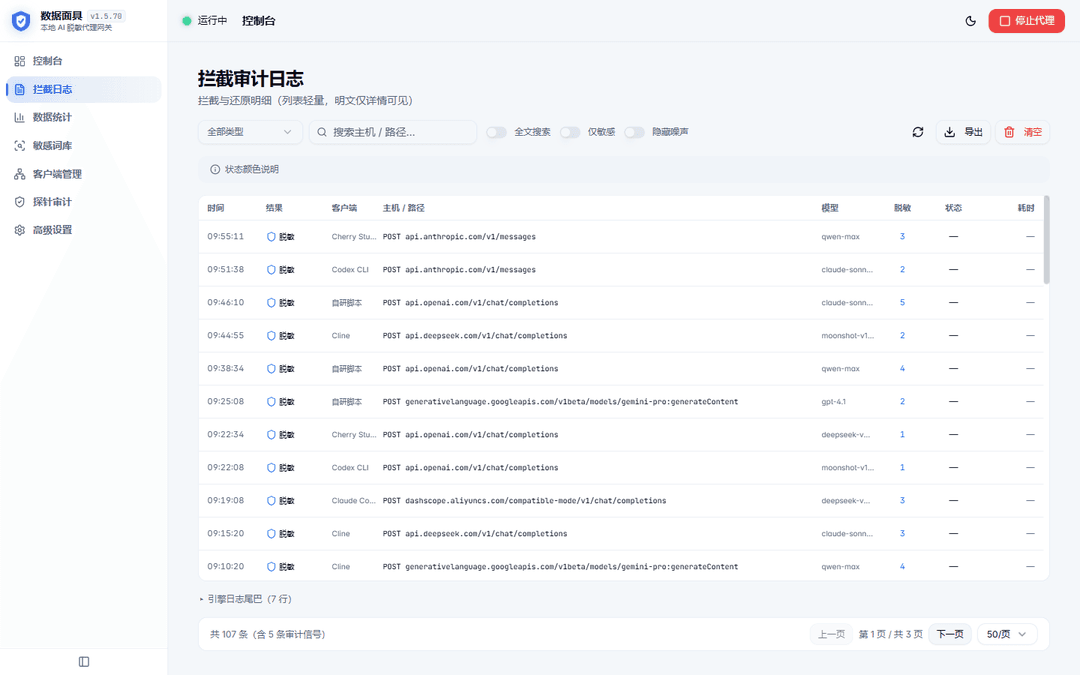This screenshot has width=1080, height=675.
Task: Click the shield icon in 09:22:34 row
Action: point(271,435)
